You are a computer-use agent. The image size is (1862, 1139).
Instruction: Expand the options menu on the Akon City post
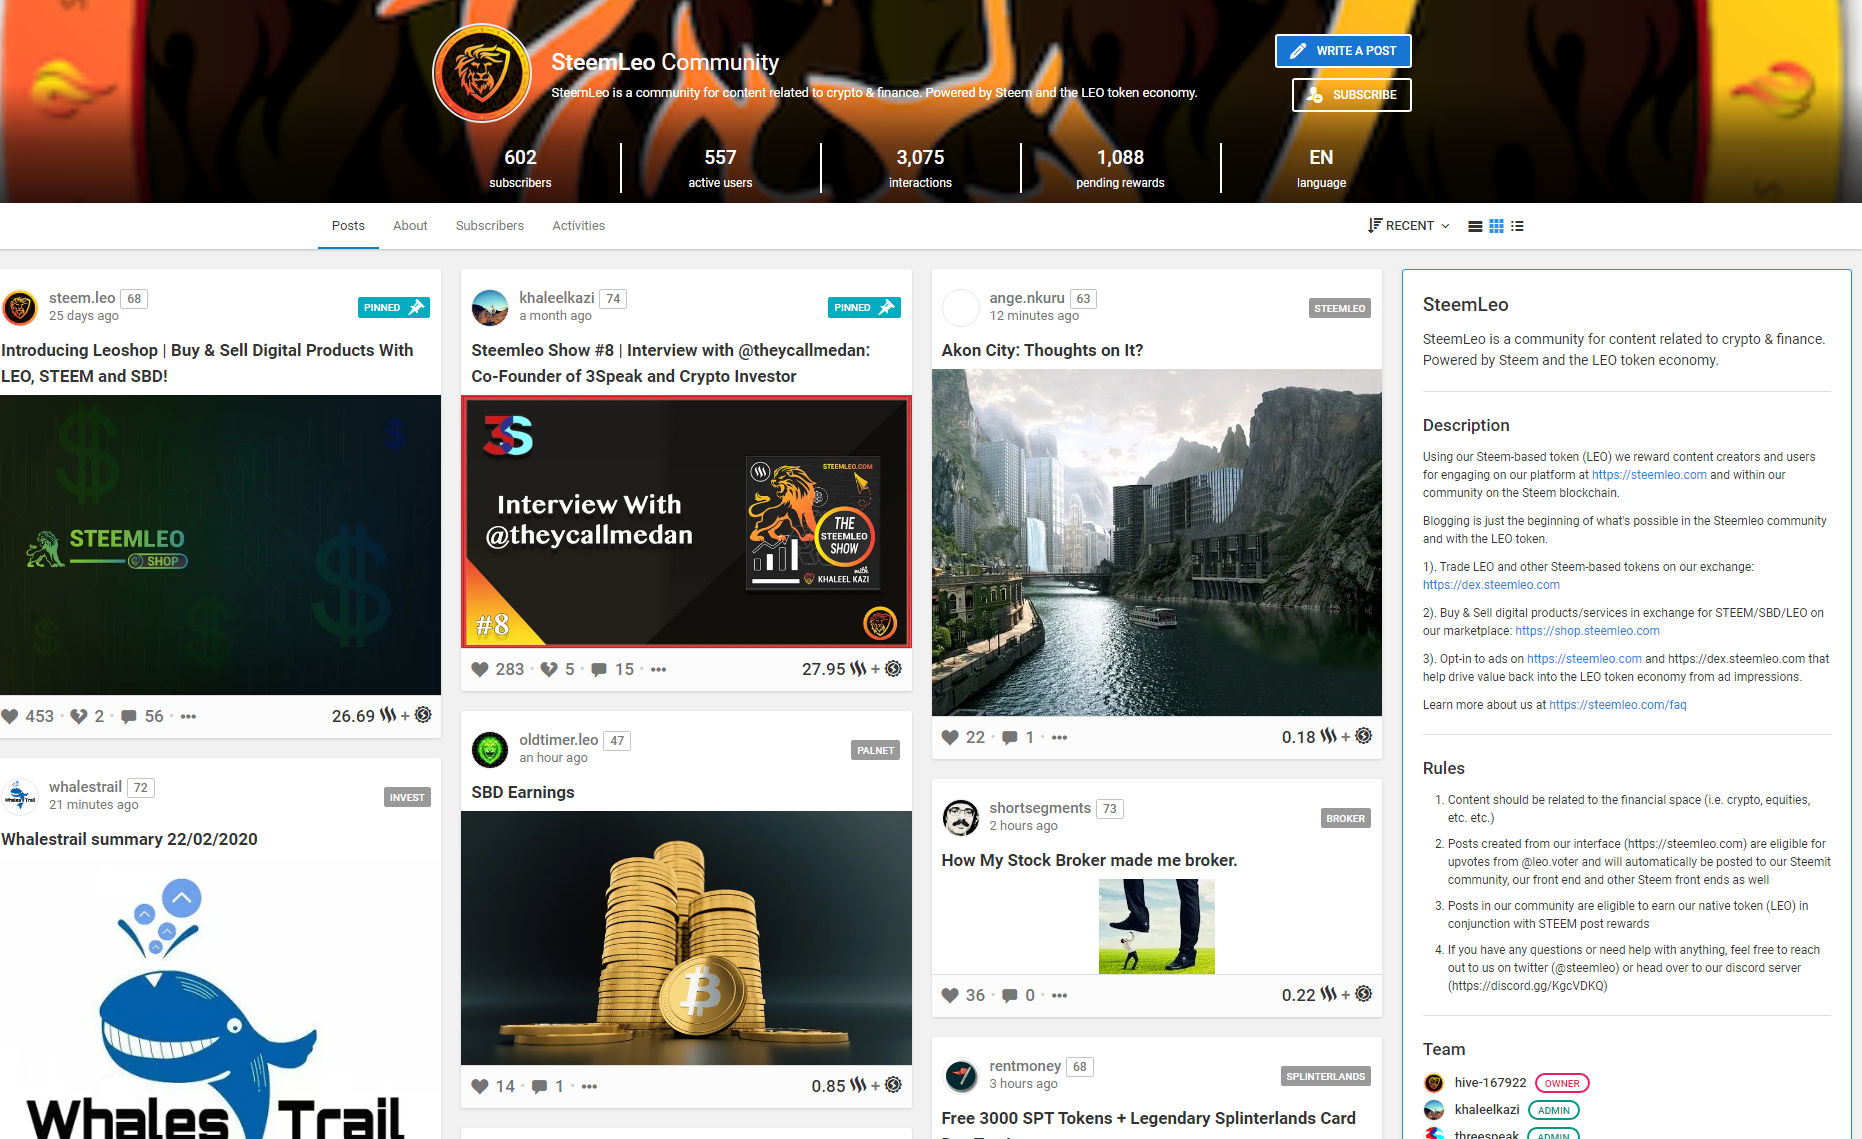pos(1059,738)
